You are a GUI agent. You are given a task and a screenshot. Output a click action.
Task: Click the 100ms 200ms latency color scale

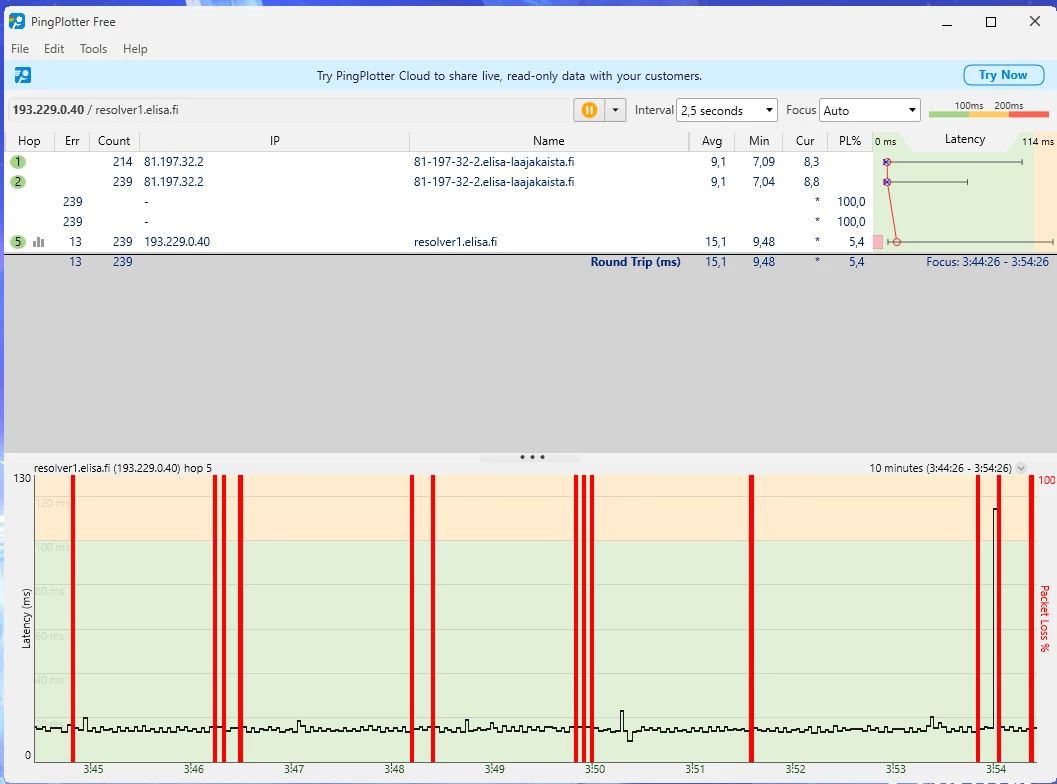(x=988, y=110)
